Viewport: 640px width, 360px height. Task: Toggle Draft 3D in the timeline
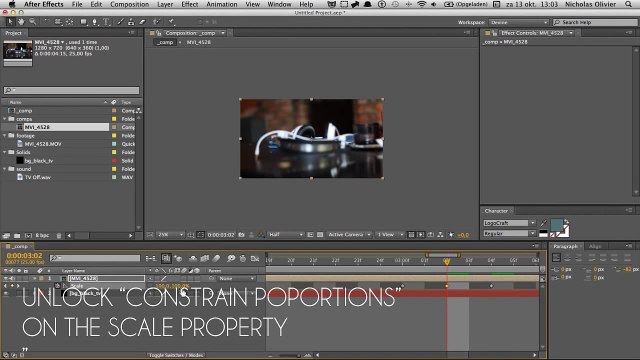coord(178,258)
